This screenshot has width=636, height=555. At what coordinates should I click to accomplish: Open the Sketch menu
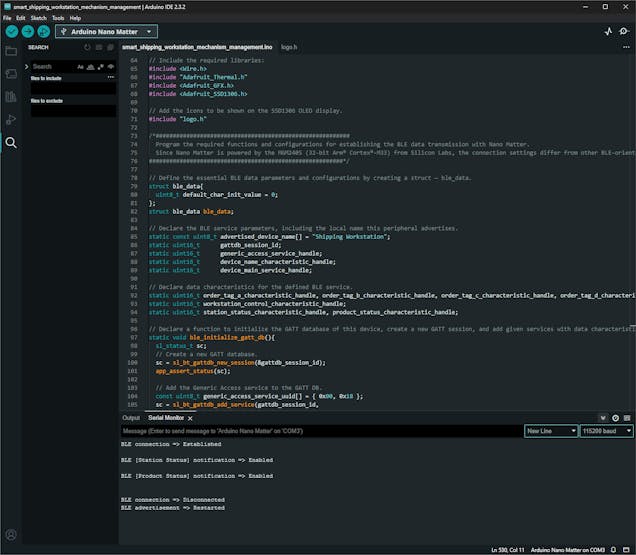click(38, 18)
